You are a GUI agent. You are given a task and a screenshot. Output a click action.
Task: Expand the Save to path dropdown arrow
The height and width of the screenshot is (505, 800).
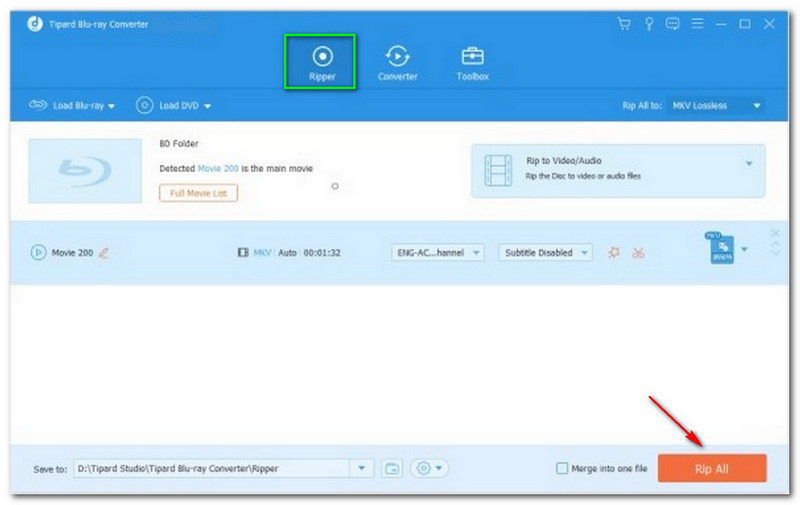361,468
